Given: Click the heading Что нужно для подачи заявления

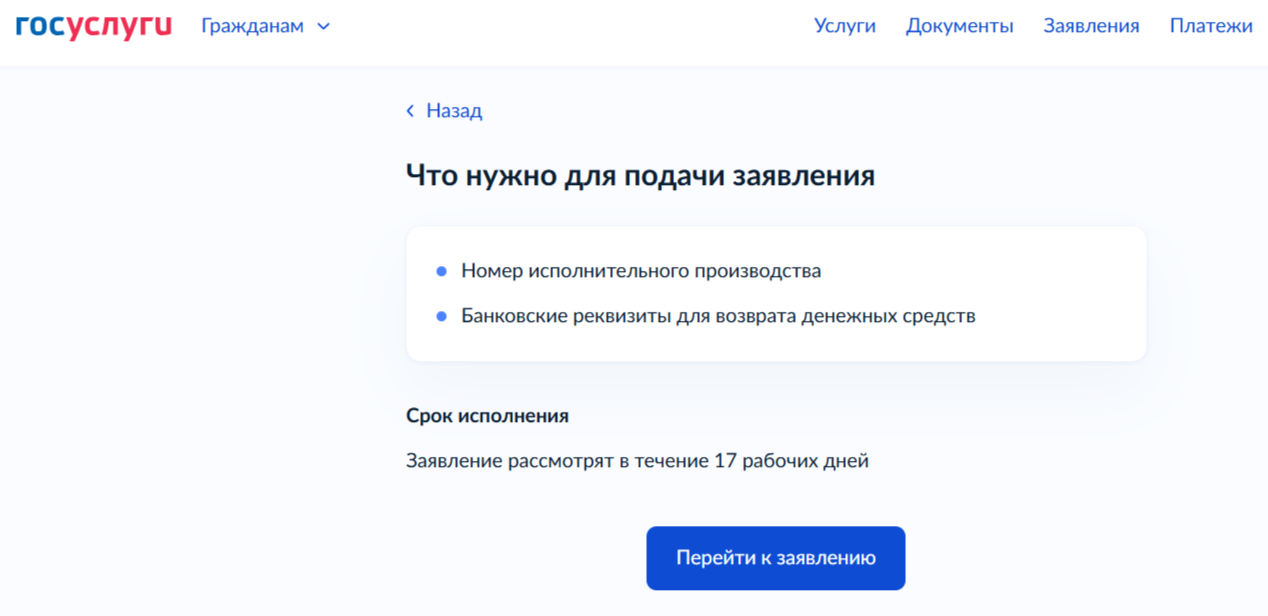Looking at the screenshot, I should 640,175.
